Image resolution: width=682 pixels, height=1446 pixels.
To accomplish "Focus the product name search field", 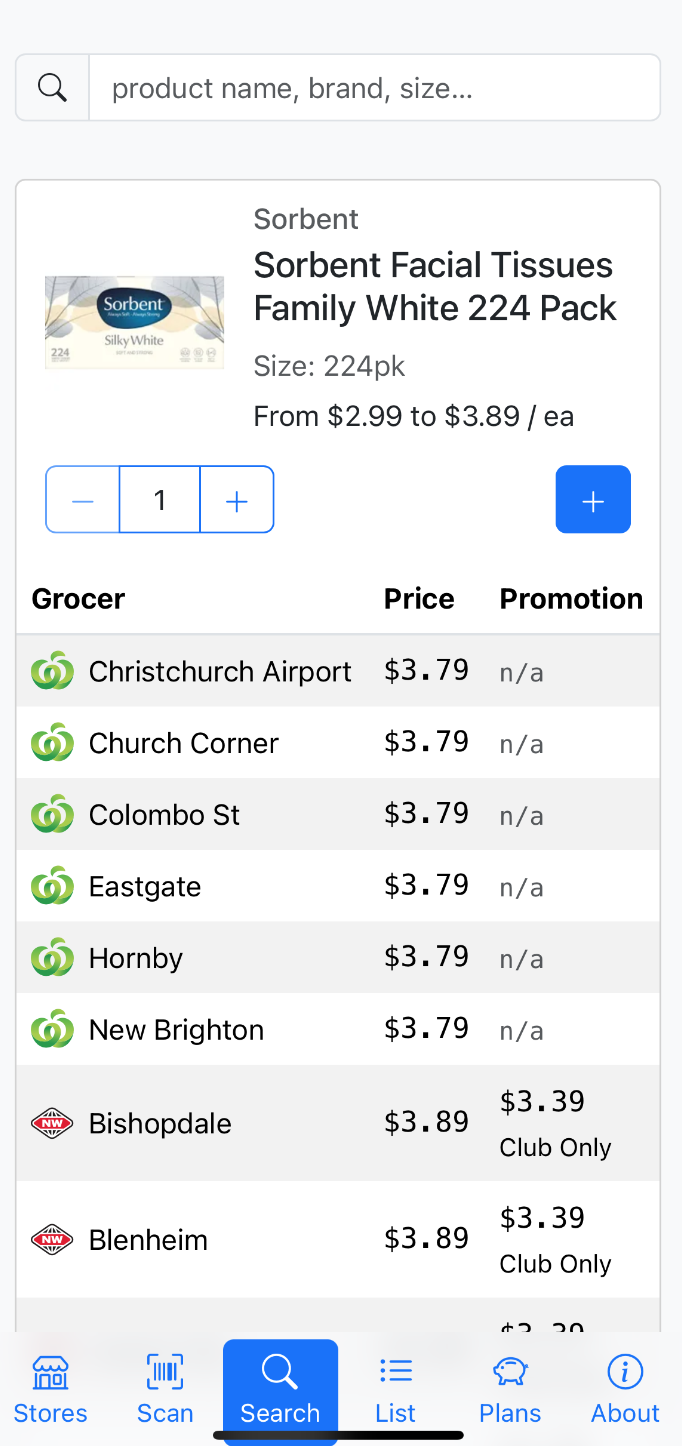I will coord(375,88).
